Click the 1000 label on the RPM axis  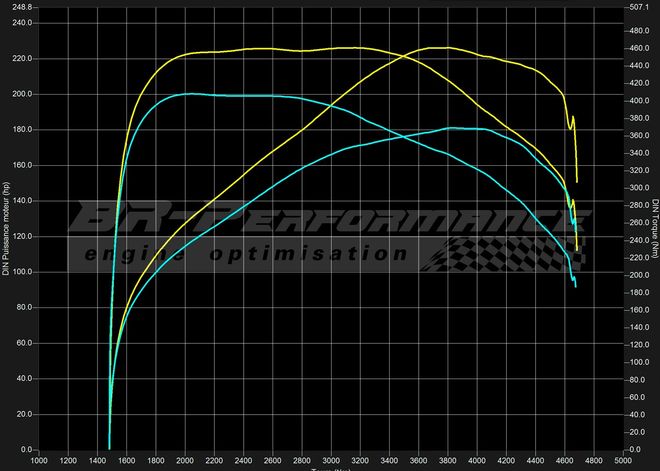click(39, 461)
